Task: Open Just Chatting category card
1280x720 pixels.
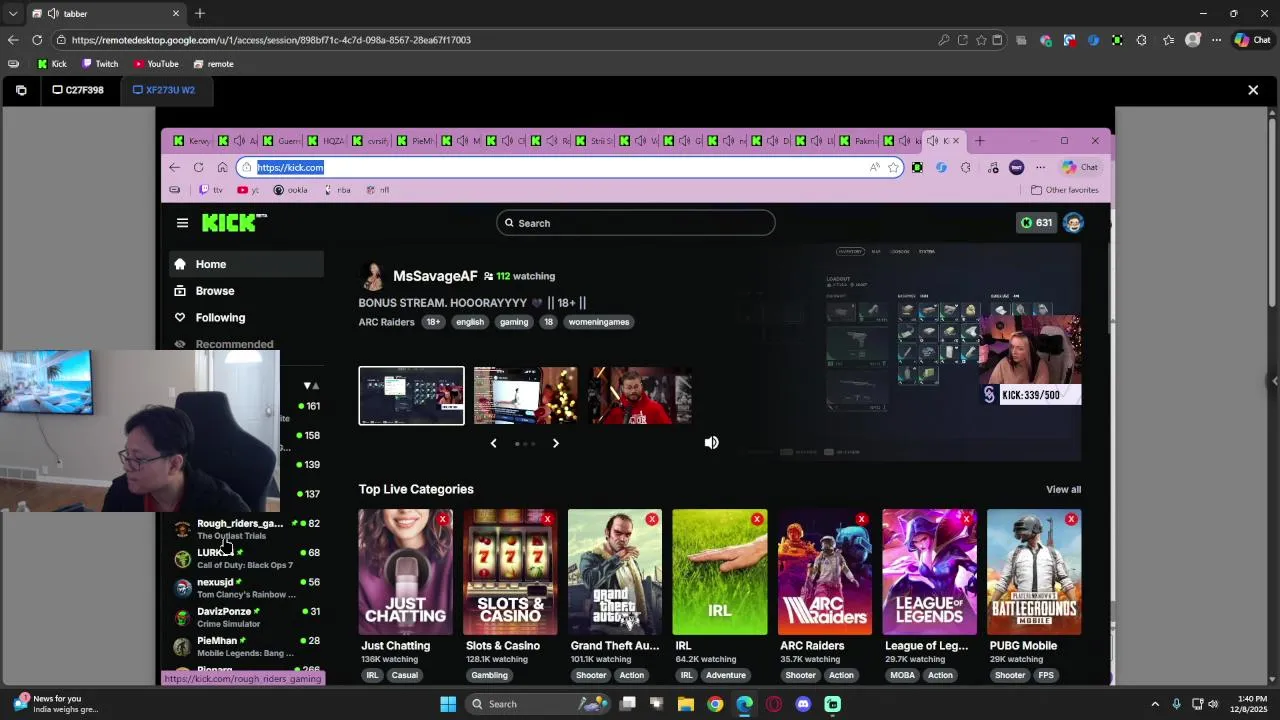Action: pos(405,572)
